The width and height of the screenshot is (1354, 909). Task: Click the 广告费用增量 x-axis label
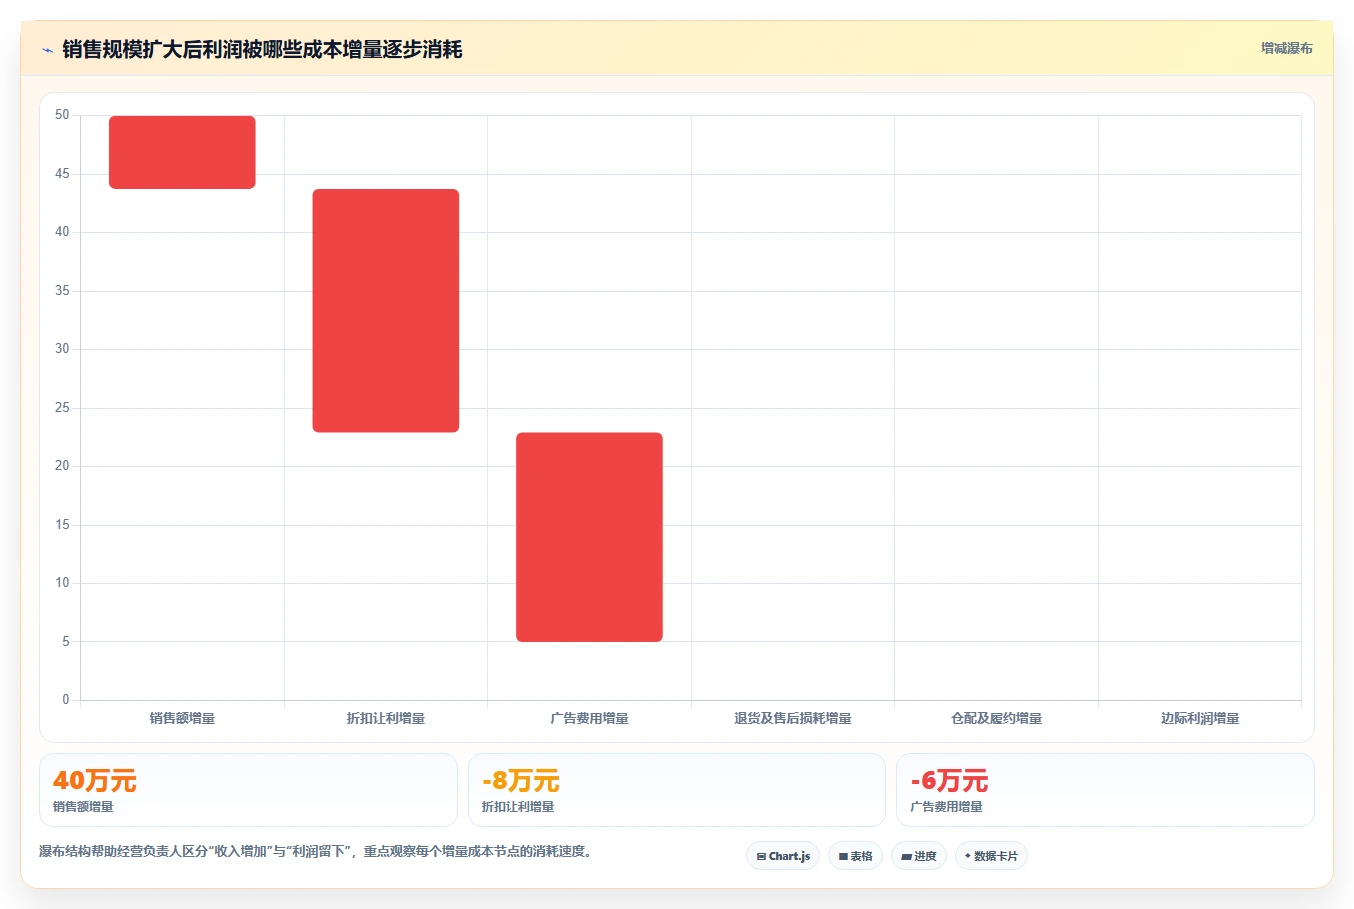point(589,718)
